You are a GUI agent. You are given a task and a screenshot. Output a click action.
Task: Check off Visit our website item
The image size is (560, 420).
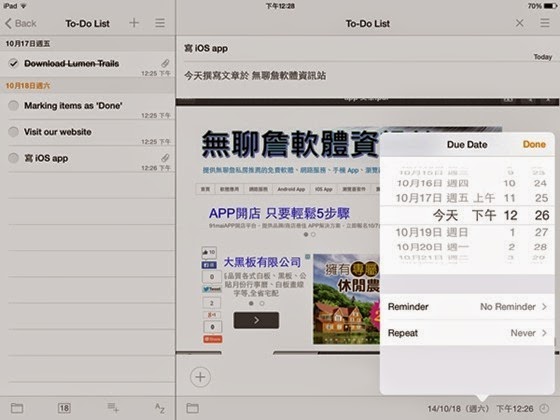pyautogui.click(x=14, y=132)
